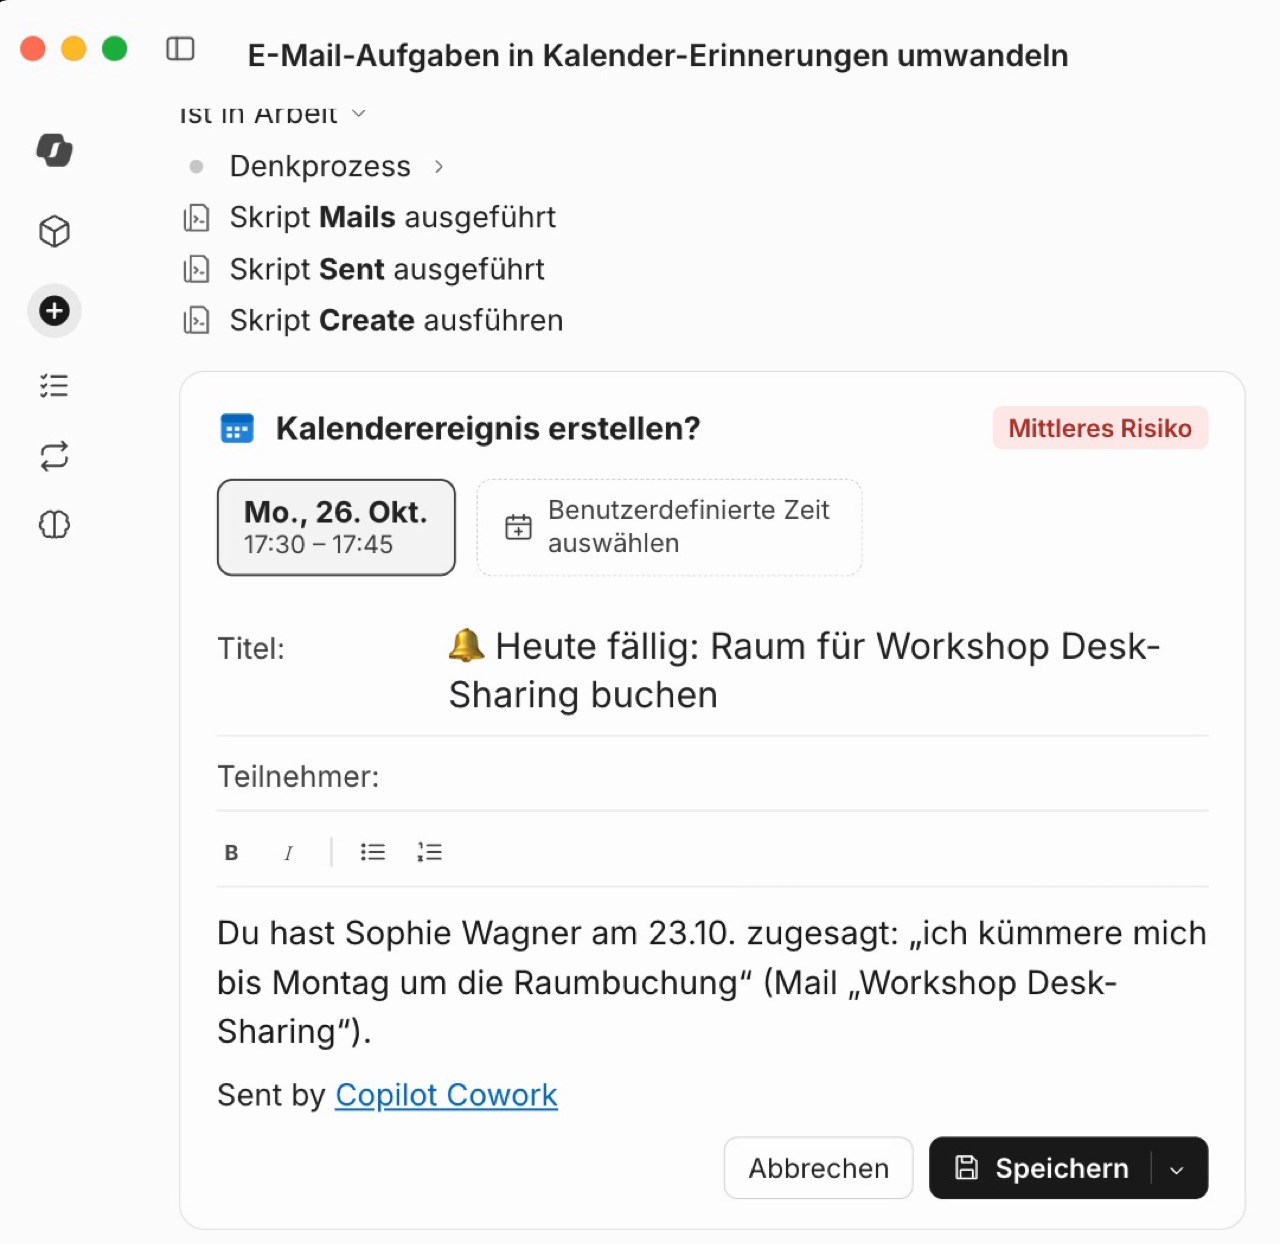Screen dimensions: 1280x1244
Task: Open the brain memory icon
Action: pyautogui.click(x=54, y=524)
